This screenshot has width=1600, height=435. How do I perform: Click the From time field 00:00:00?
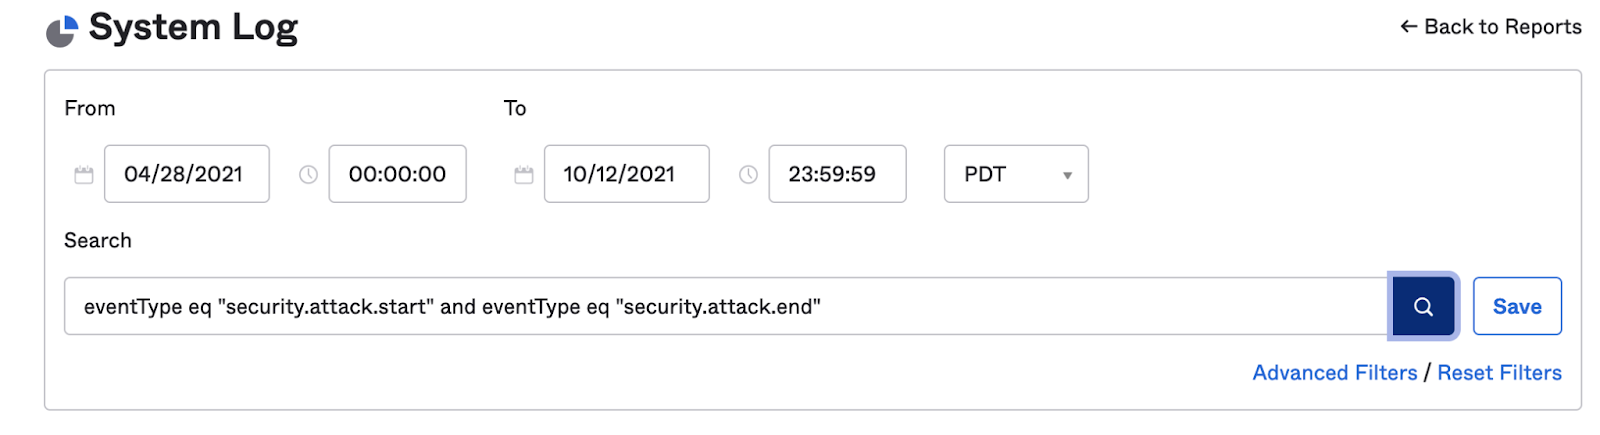tap(397, 175)
